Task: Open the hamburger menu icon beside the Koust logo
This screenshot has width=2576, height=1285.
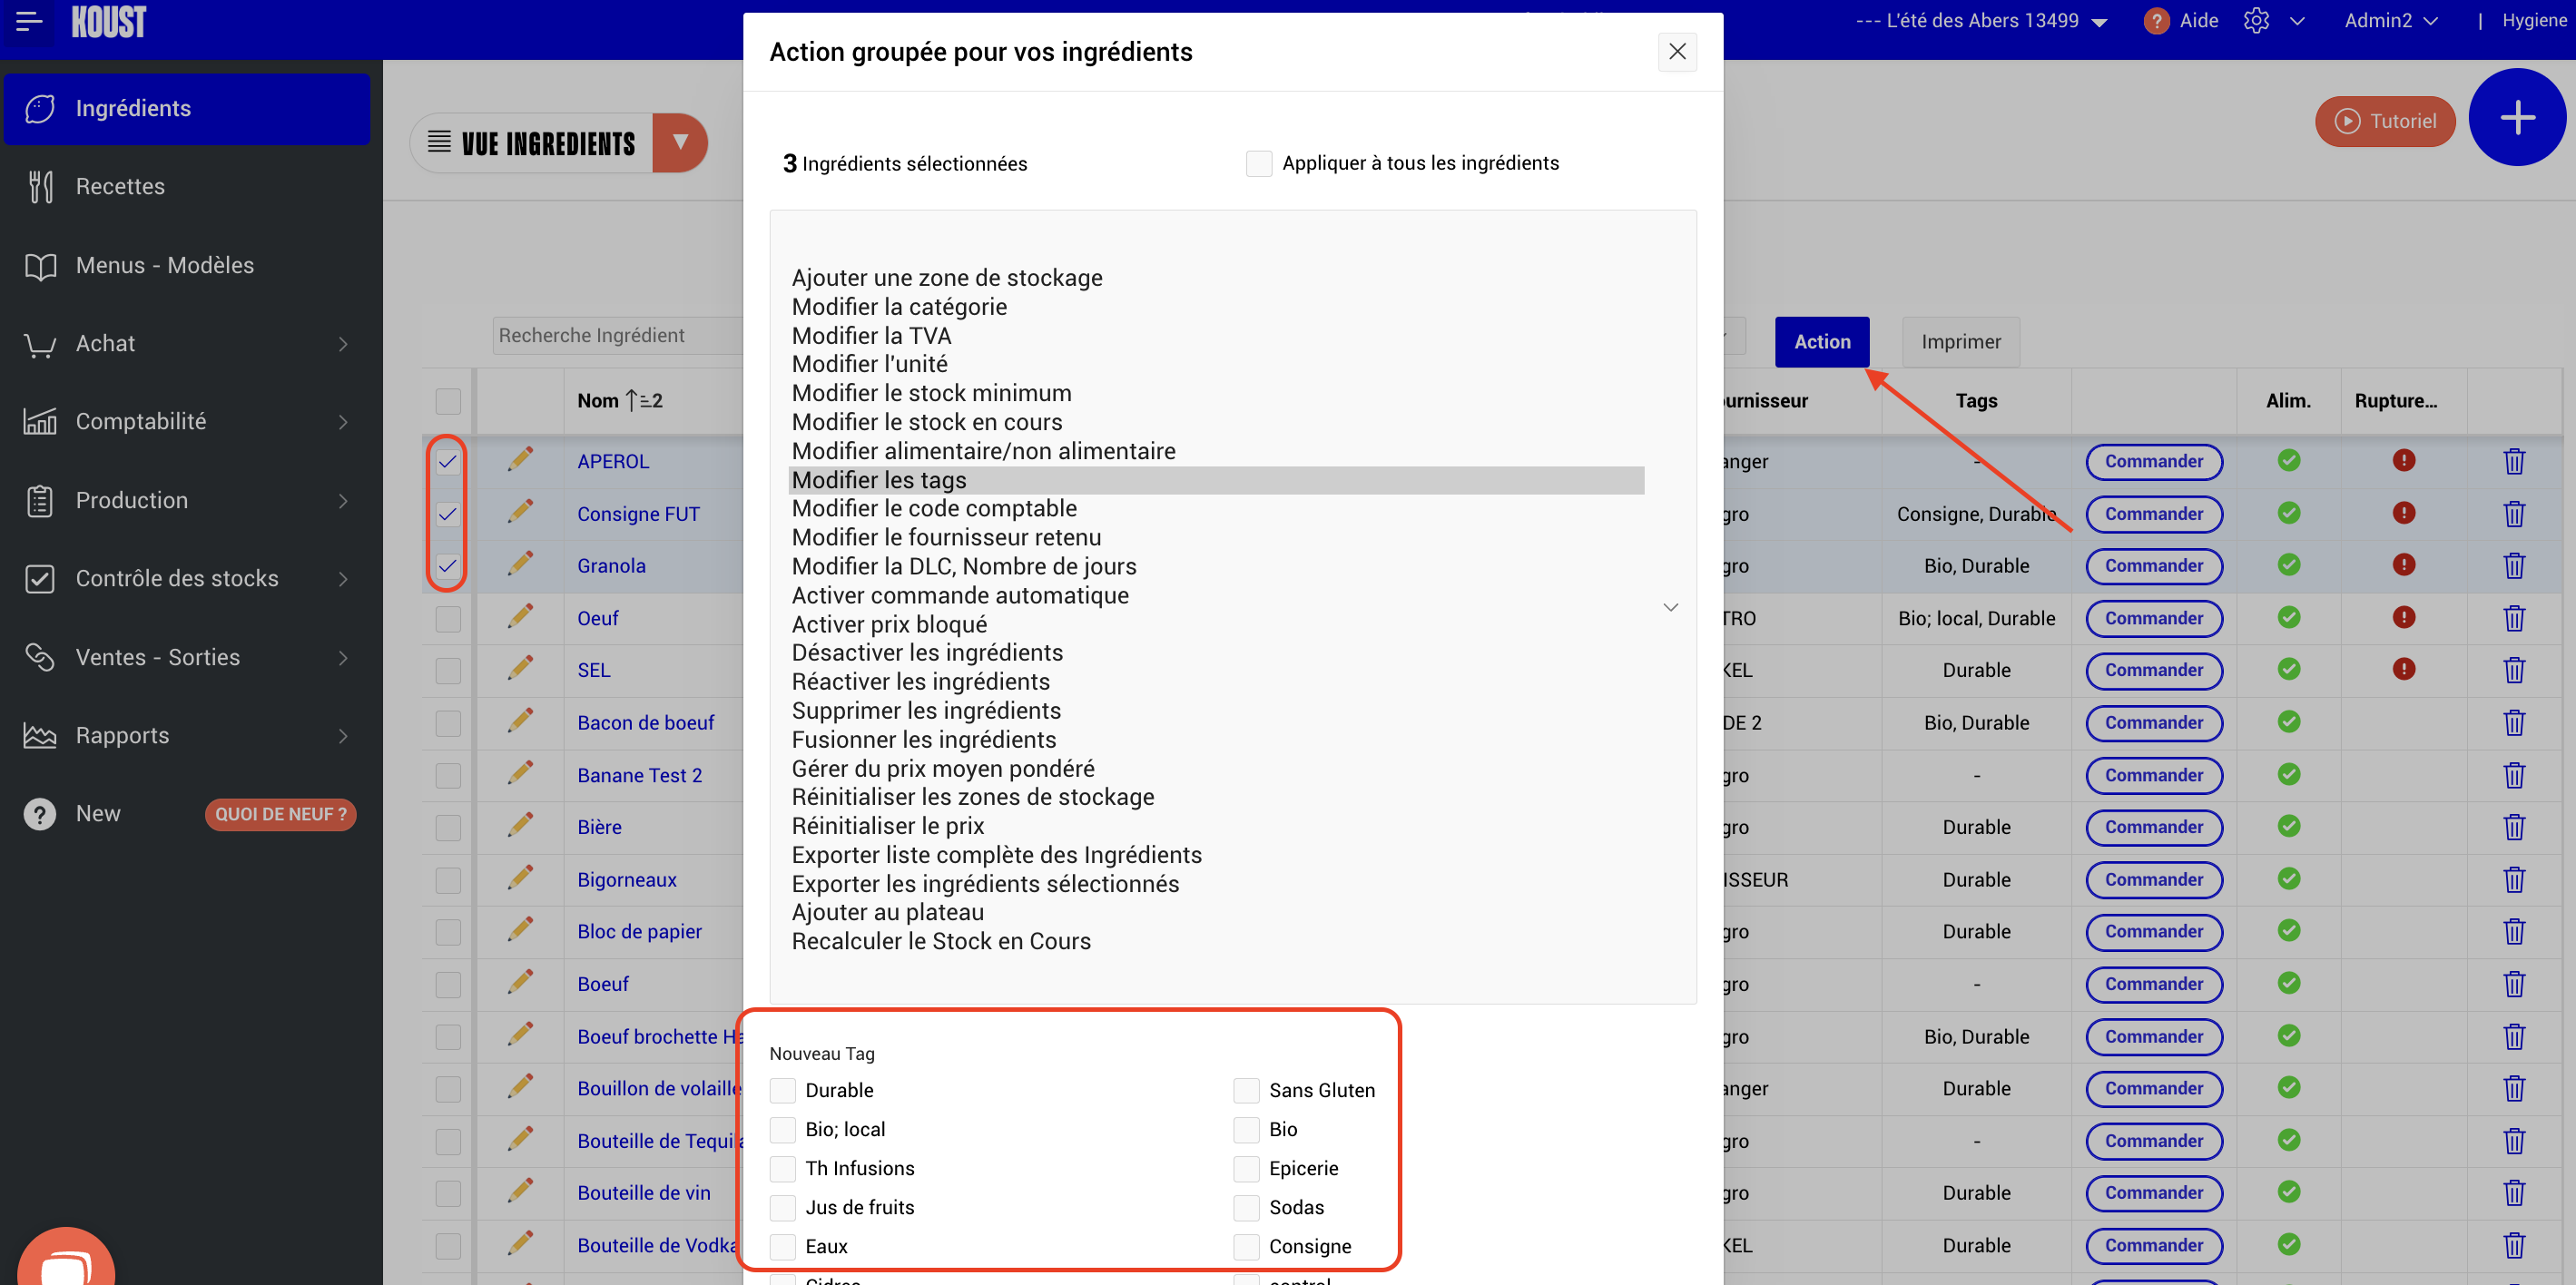Action: [29, 21]
